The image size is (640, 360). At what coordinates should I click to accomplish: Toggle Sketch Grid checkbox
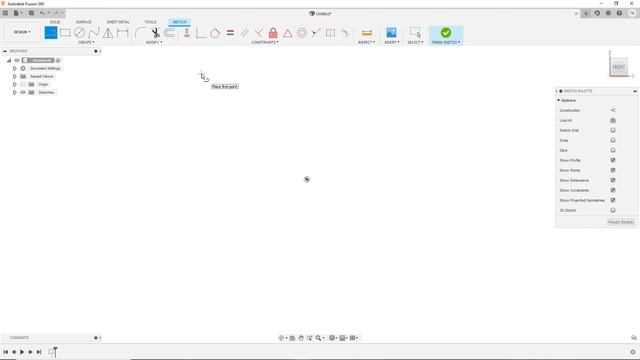(x=613, y=130)
